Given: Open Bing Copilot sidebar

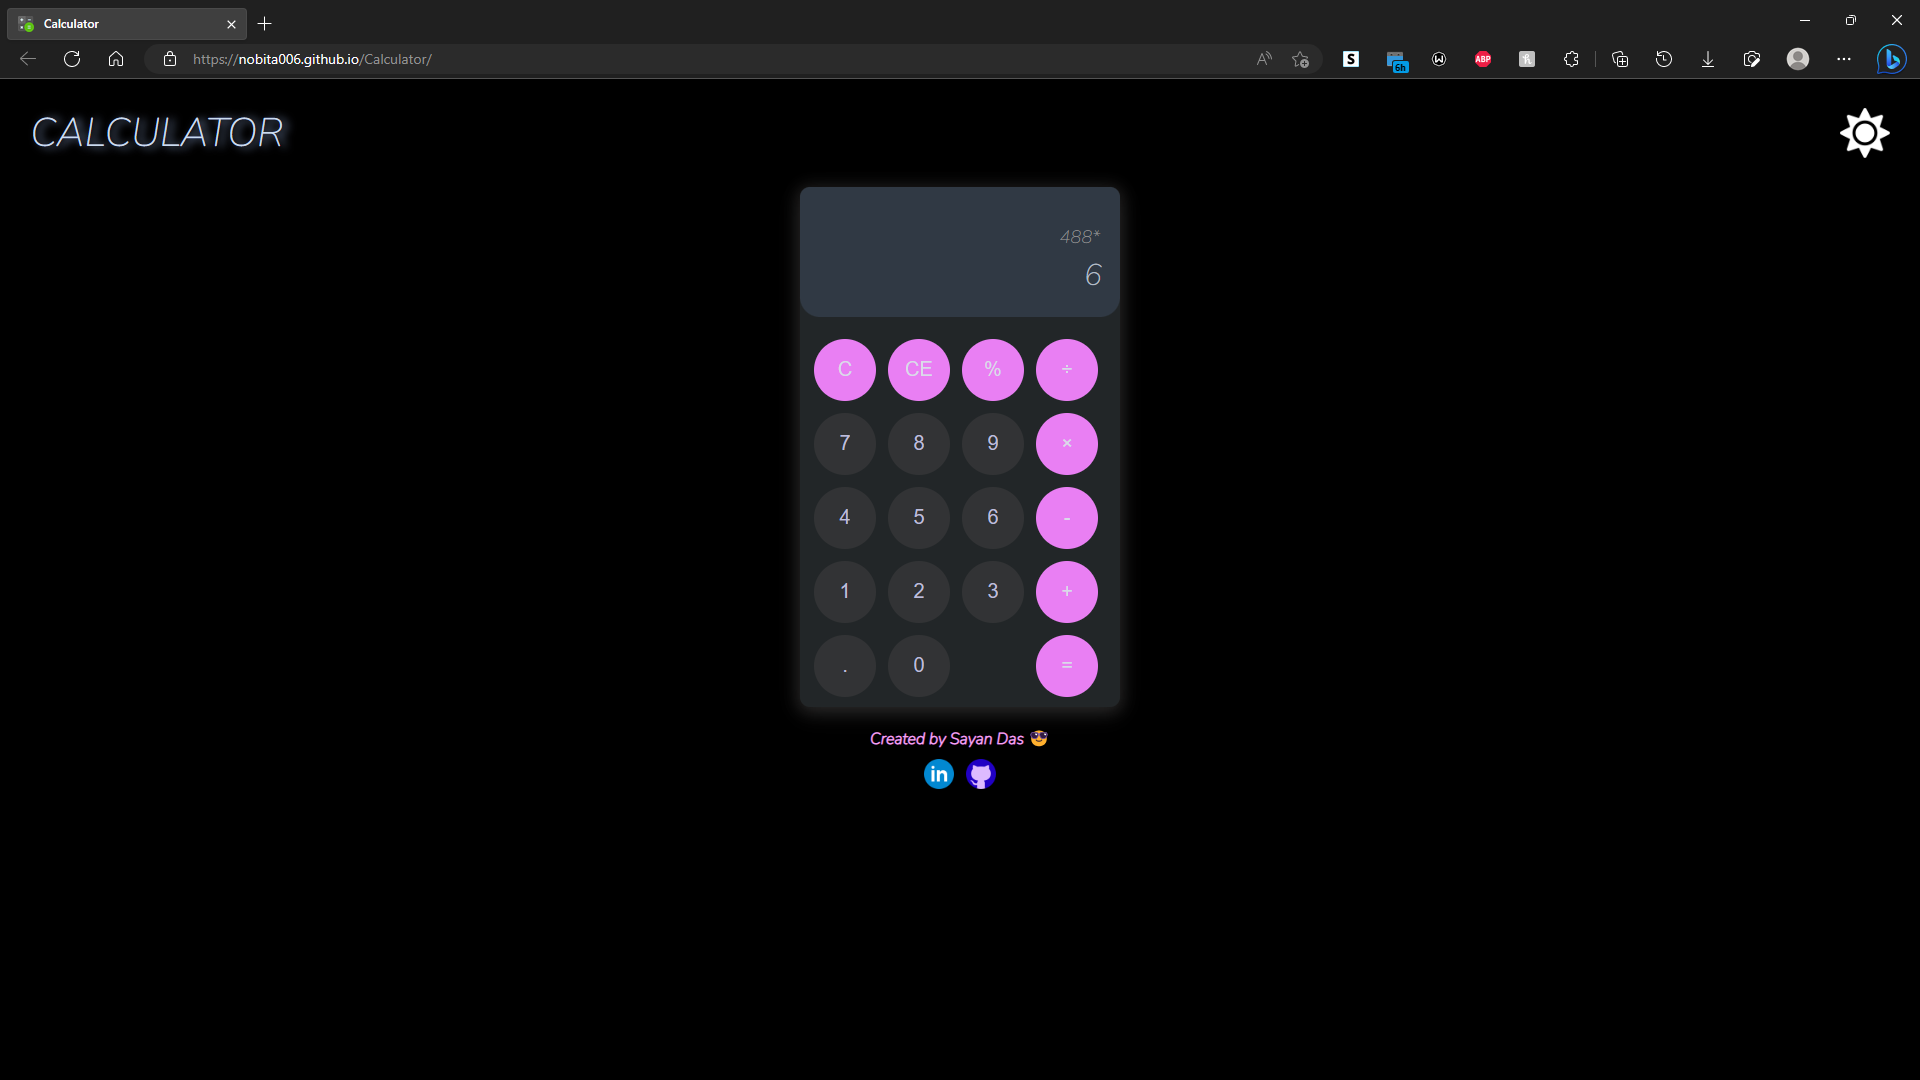Looking at the screenshot, I should click(1892, 60).
